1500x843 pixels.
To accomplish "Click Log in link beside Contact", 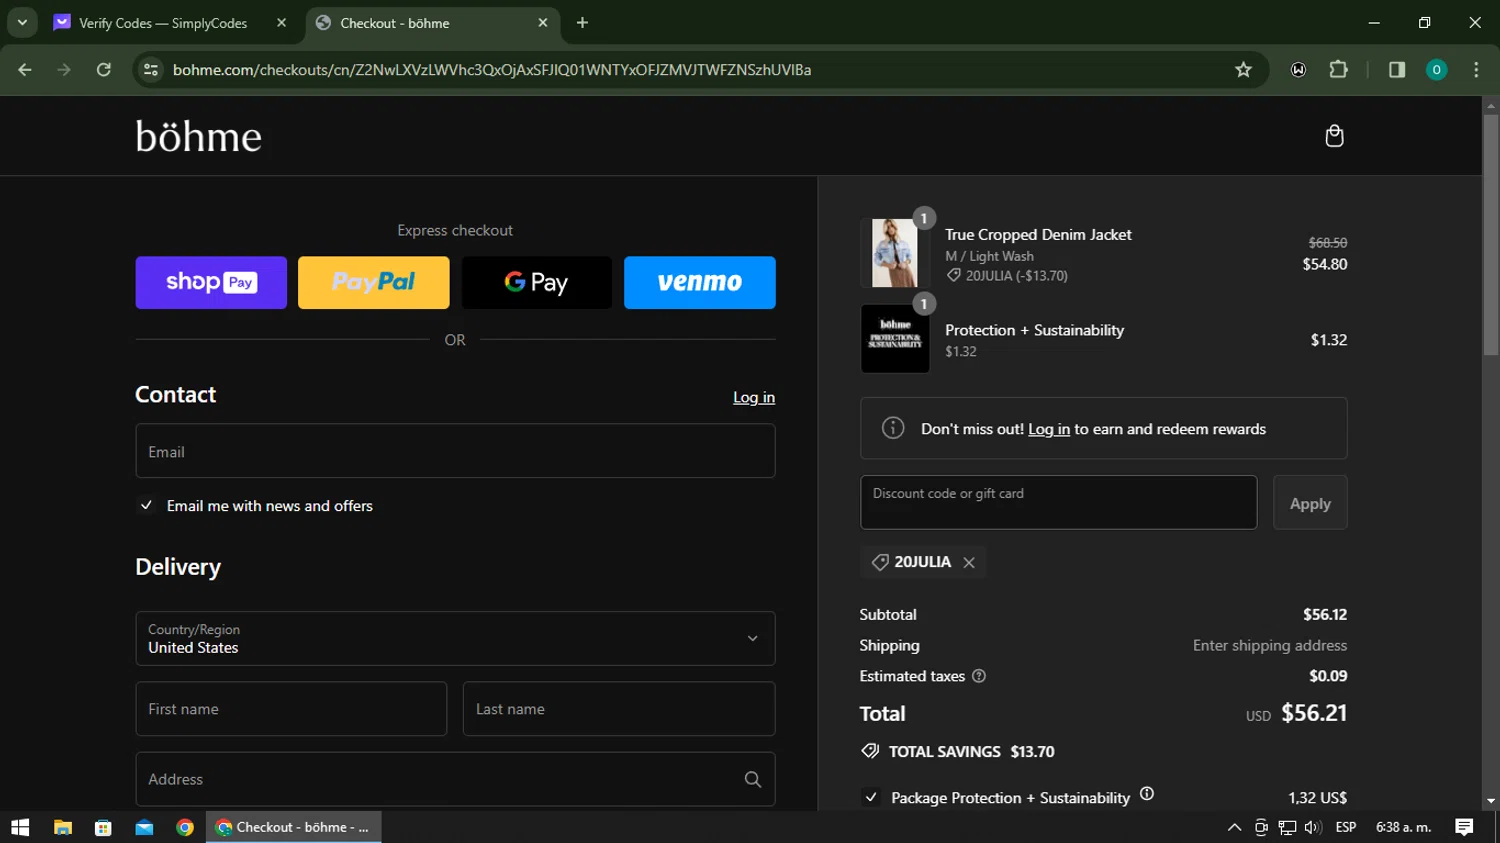I will click(x=754, y=397).
